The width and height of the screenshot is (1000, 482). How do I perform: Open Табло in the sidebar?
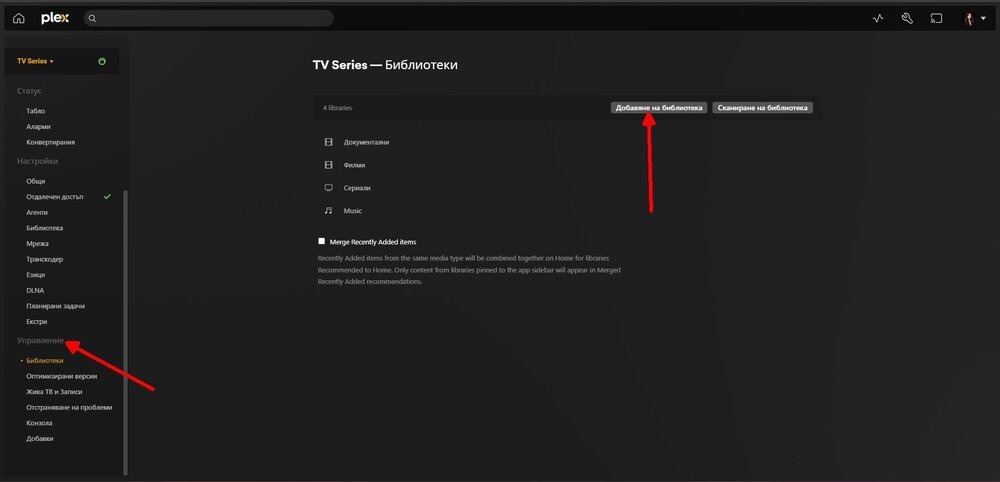[x=36, y=111]
